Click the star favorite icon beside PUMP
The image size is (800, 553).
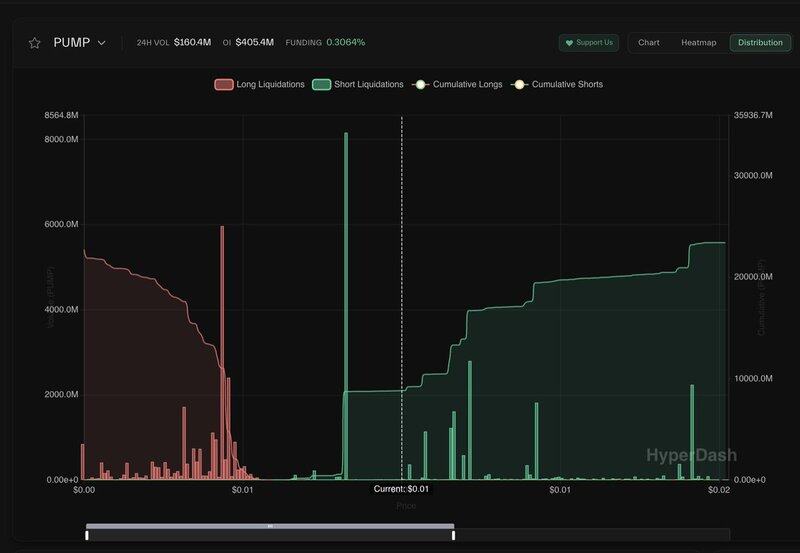pyautogui.click(x=35, y=43)
